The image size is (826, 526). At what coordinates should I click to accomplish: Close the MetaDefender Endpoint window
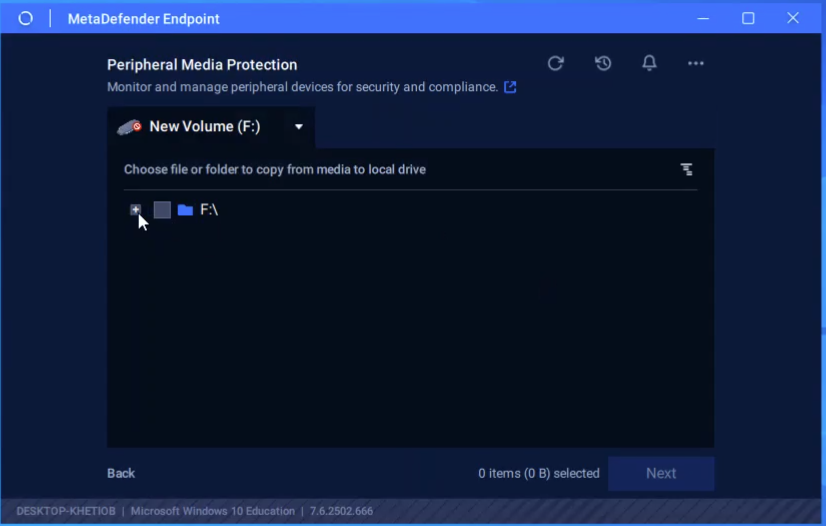(793, 18)
